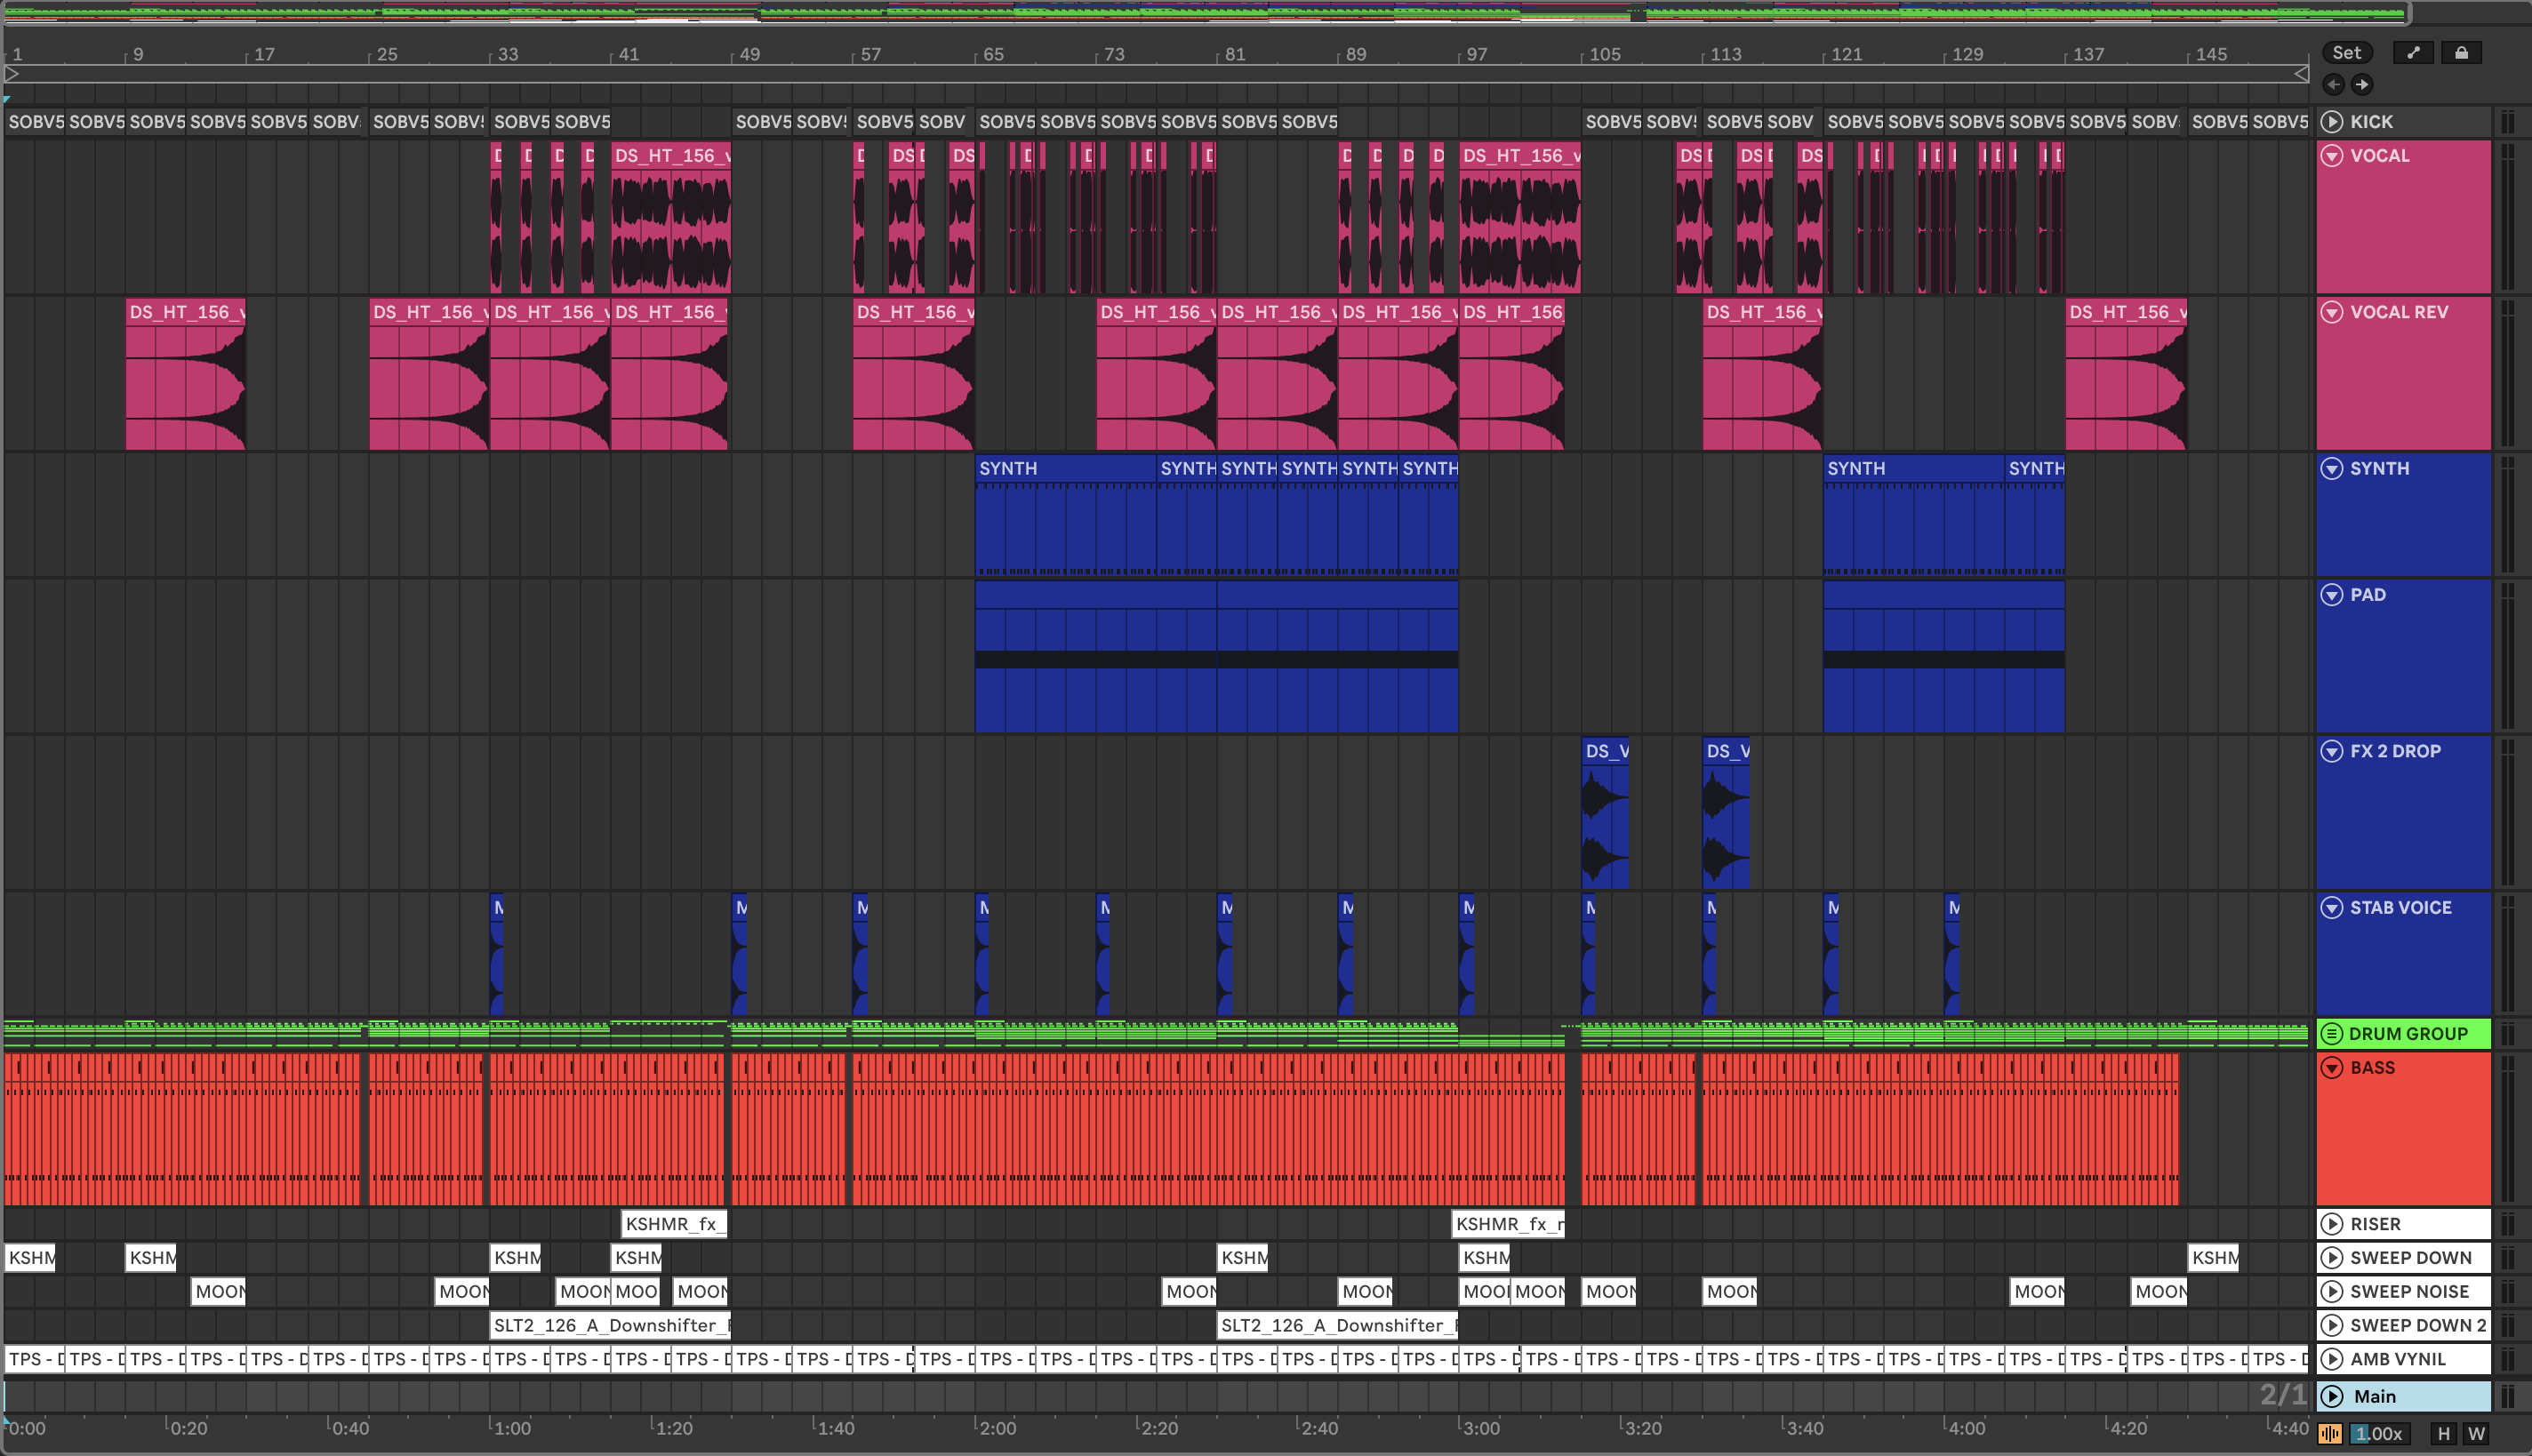Select the SWEEP NOISE track header

[x=2410, y=1292]
